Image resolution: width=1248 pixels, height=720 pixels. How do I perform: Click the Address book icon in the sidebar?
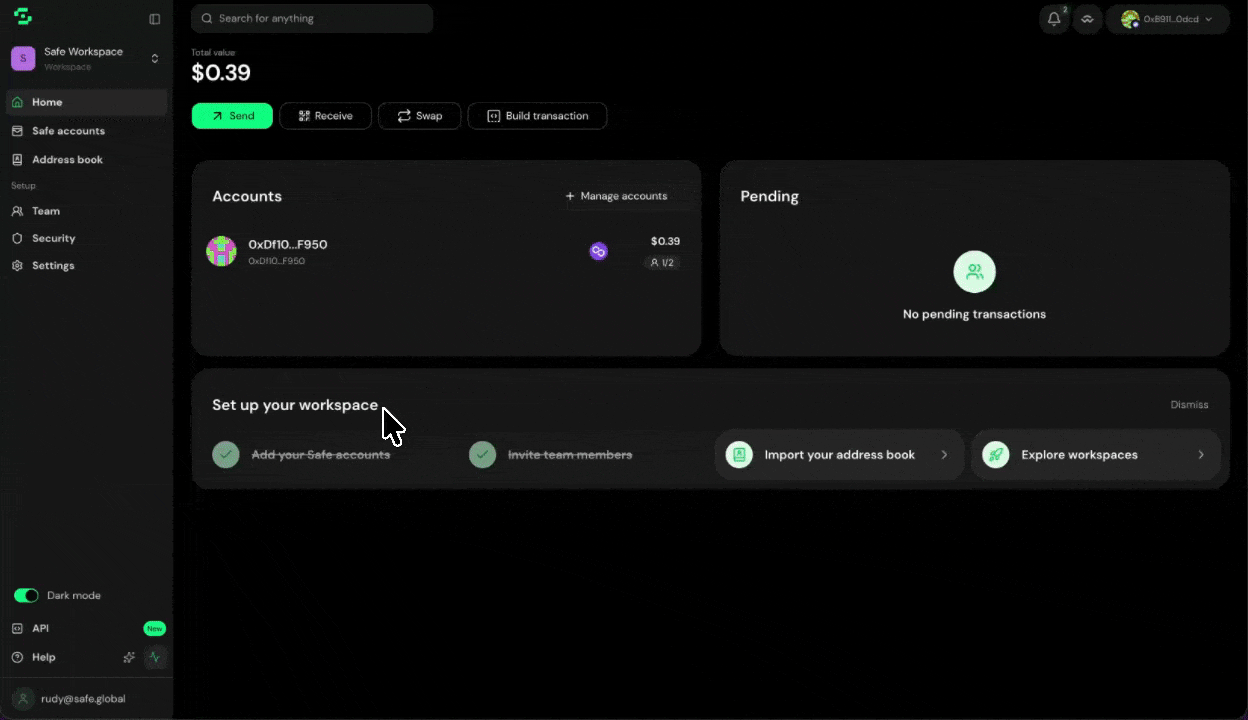[x=17, y=160]
